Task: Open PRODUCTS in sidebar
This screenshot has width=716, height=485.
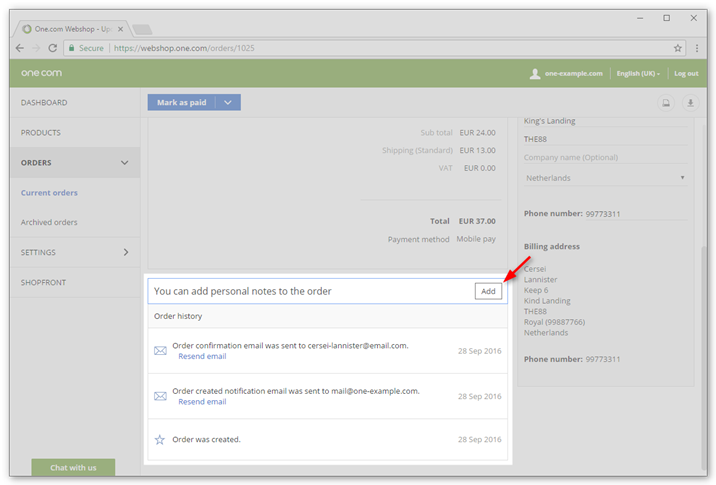Action: coord(41,133)
